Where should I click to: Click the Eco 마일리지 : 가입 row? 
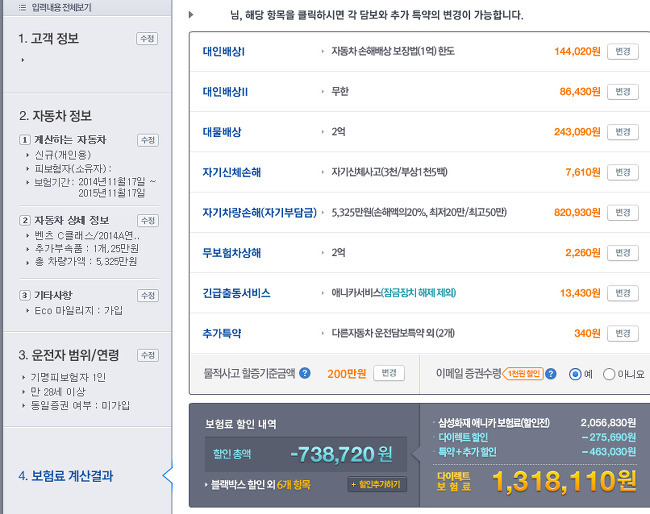[x=78, y=310]
